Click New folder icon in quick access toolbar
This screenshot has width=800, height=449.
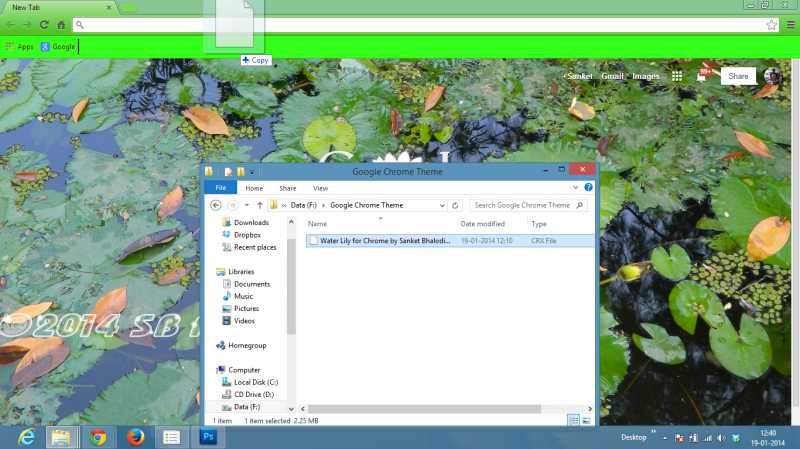click(x=241, y=172)
